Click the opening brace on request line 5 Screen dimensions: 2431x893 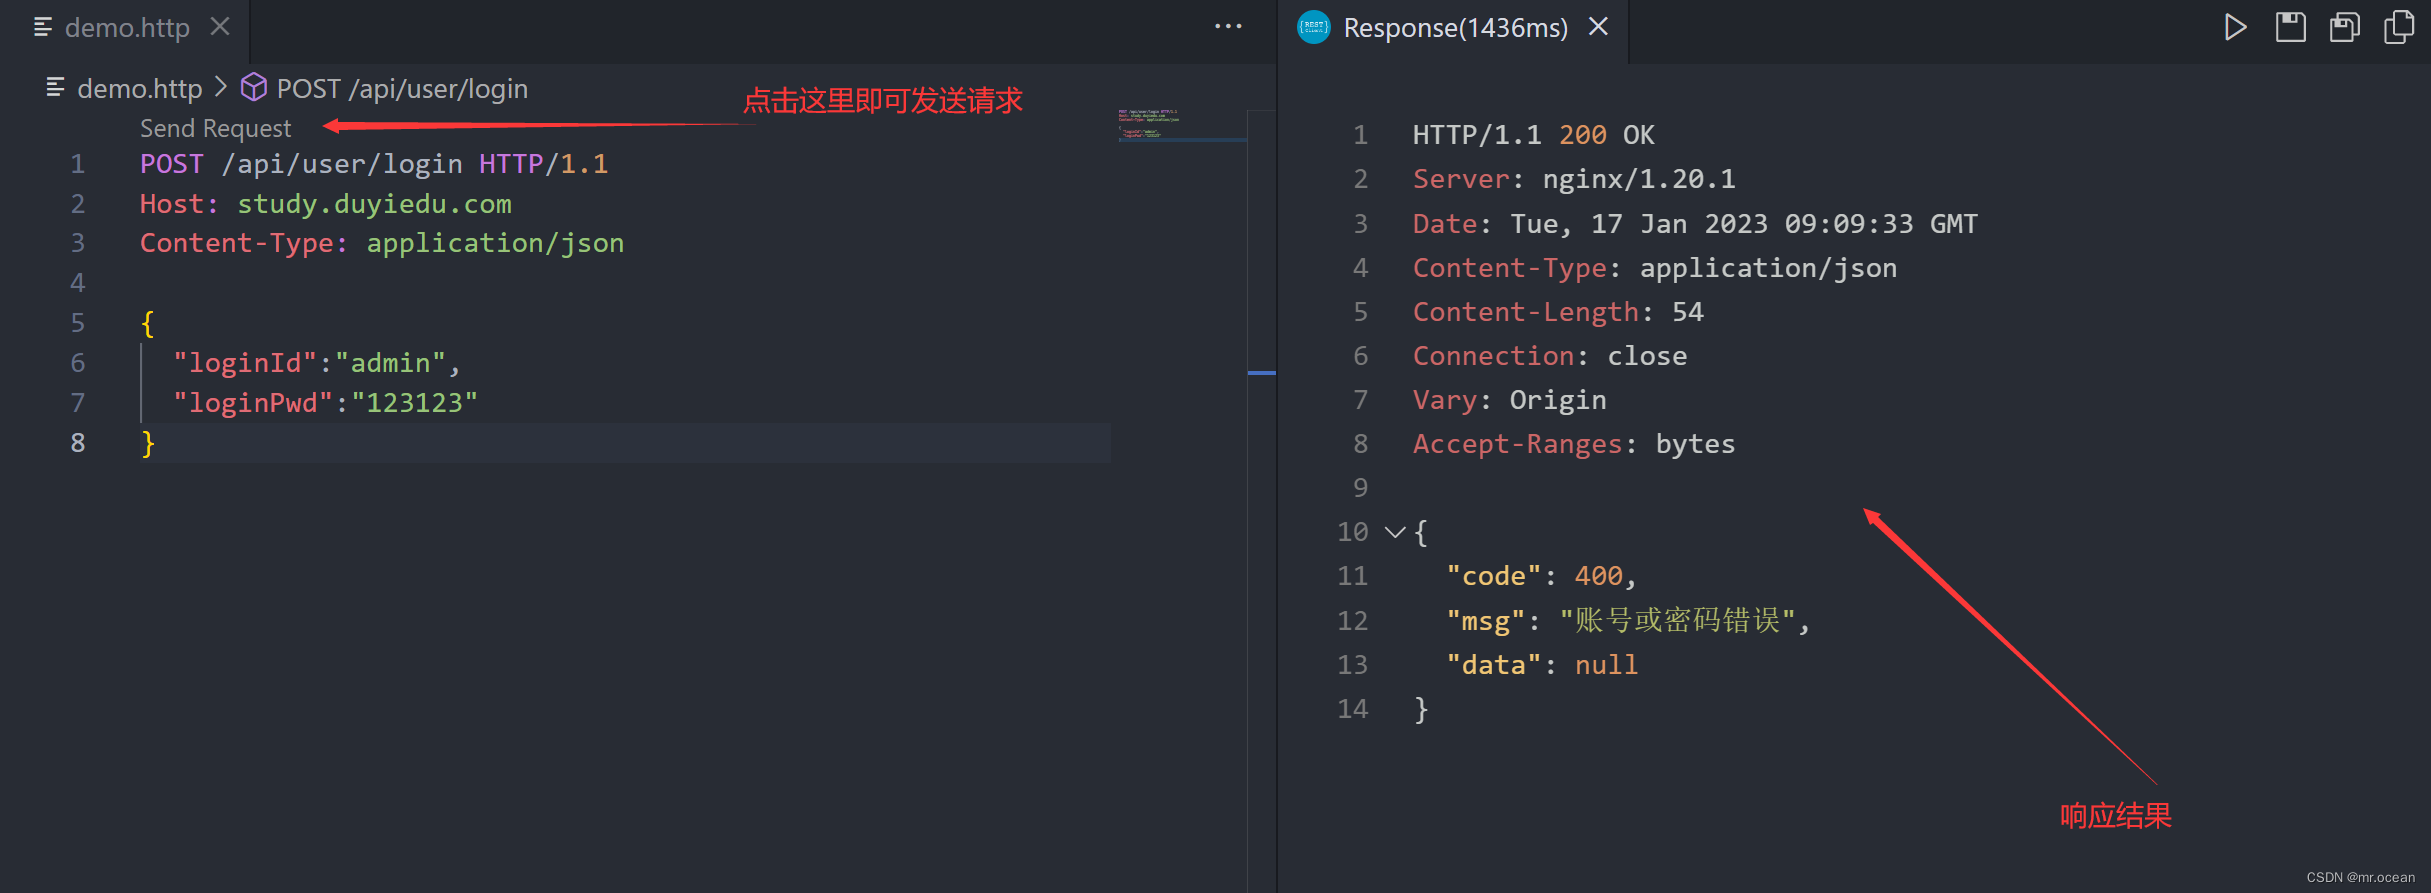pos(148,323)
